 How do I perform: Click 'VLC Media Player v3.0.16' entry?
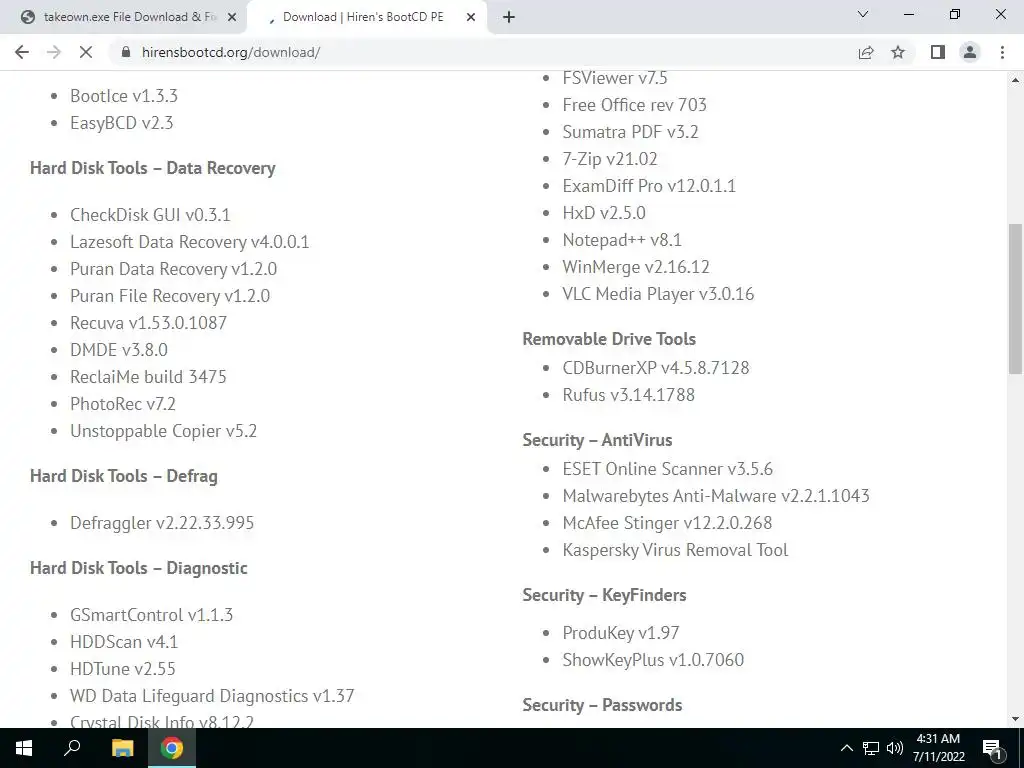point(658,294)
